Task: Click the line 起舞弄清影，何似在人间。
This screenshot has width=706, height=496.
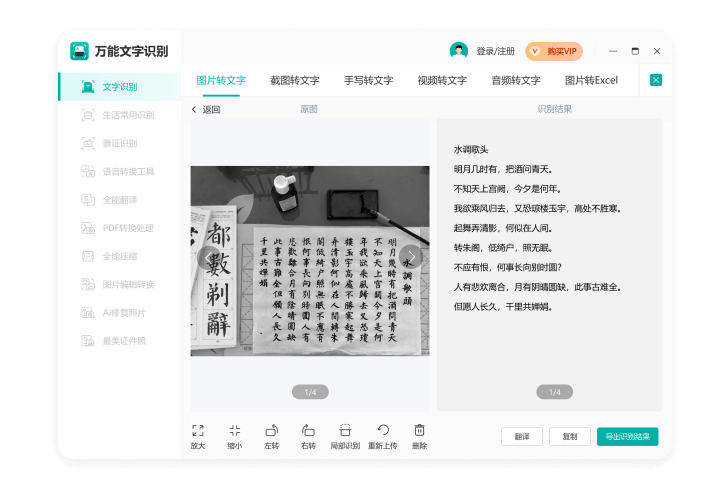Action: (503, 228)
